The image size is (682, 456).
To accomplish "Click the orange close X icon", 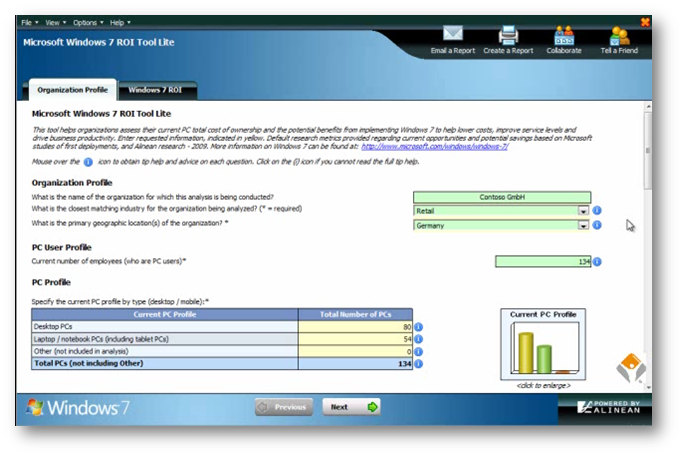I will pos(645,22).
